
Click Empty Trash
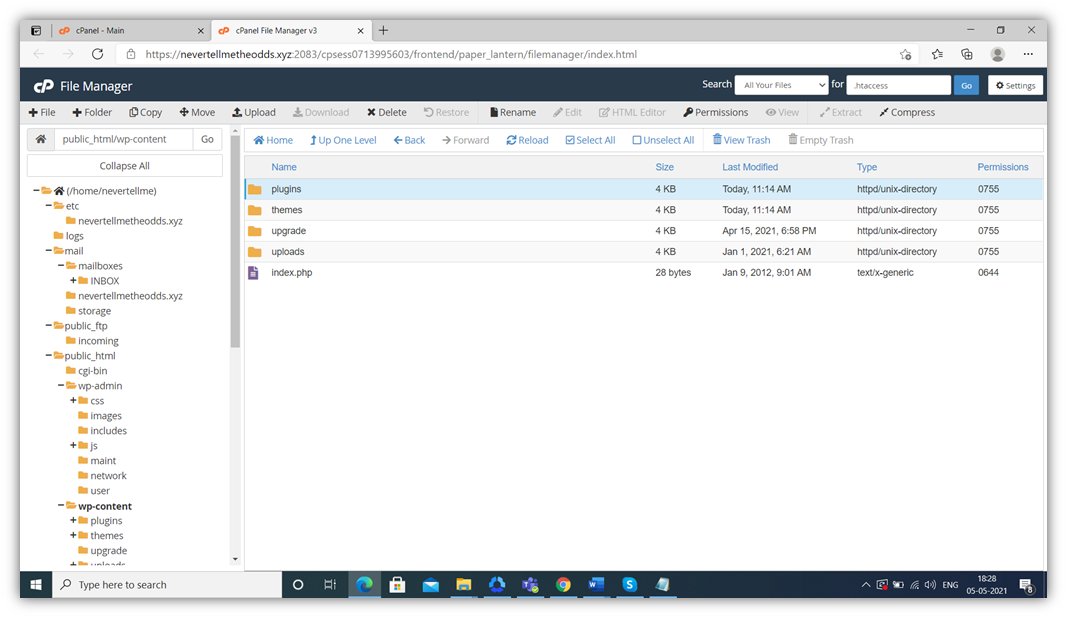821,140
